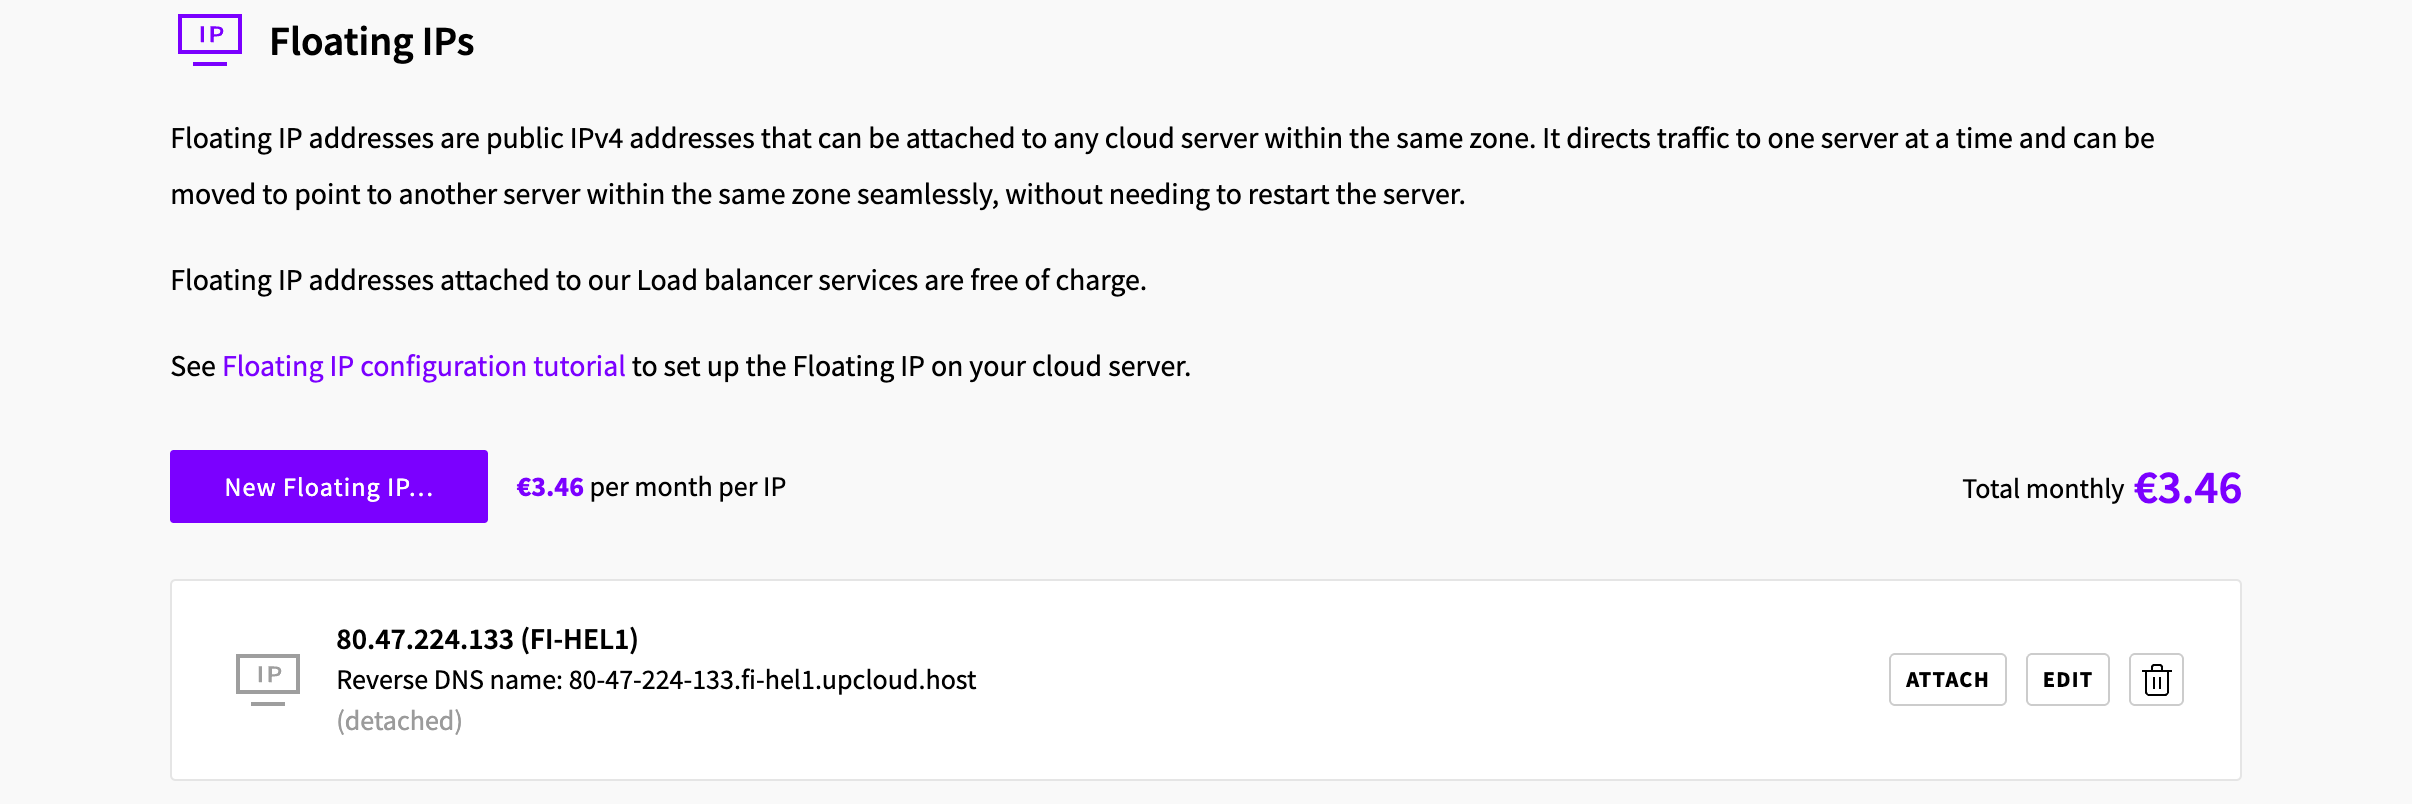
Task: Edit the 80.47.224.133 floating IP
Action: (x=2067, y=680)
